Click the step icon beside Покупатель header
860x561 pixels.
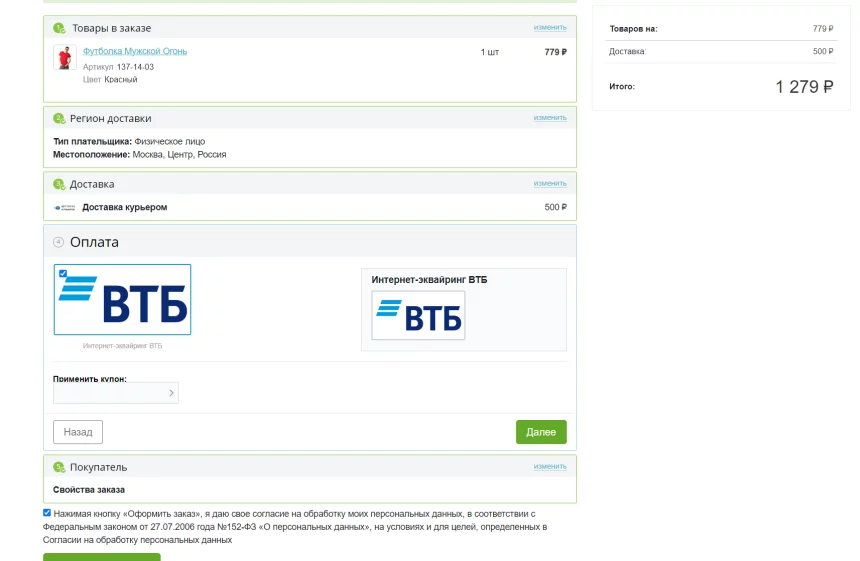click(x=59, y=467)
